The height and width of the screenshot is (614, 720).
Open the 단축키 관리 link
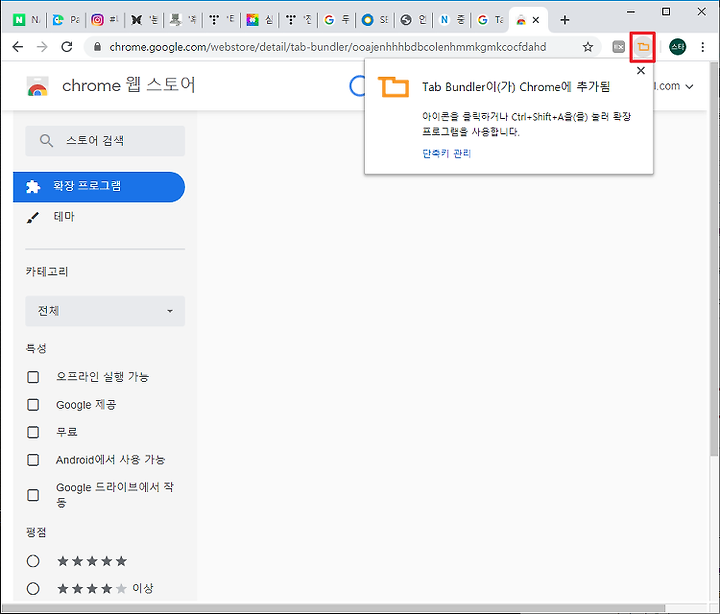click(446, 153)
